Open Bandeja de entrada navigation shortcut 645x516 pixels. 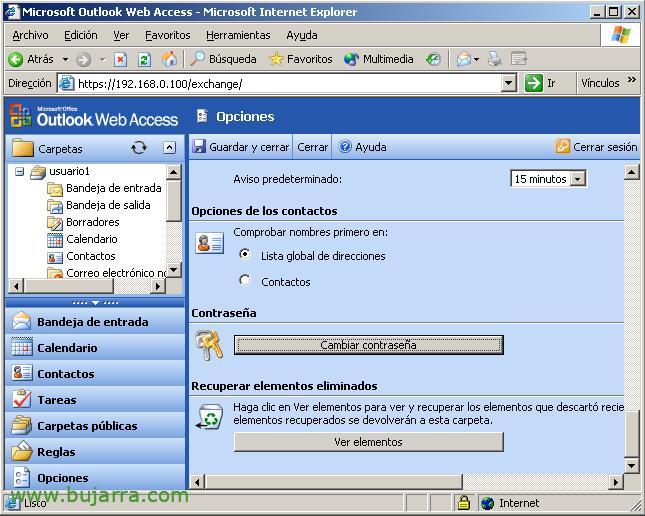pos(95,321)
